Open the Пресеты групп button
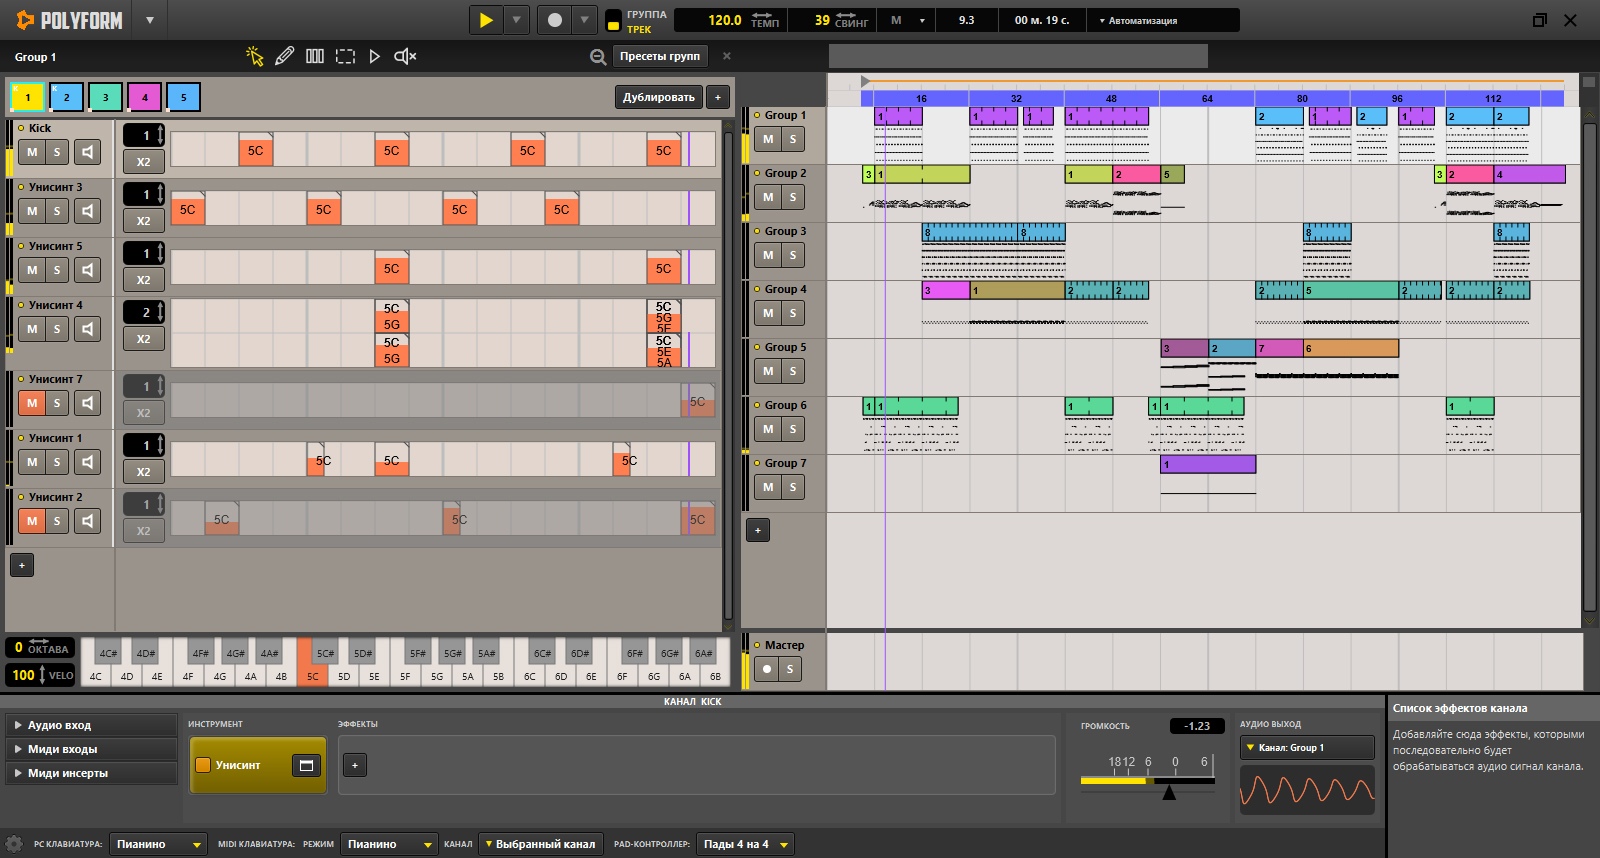This screenshot has width=1600, height=858. pos(659,56)
